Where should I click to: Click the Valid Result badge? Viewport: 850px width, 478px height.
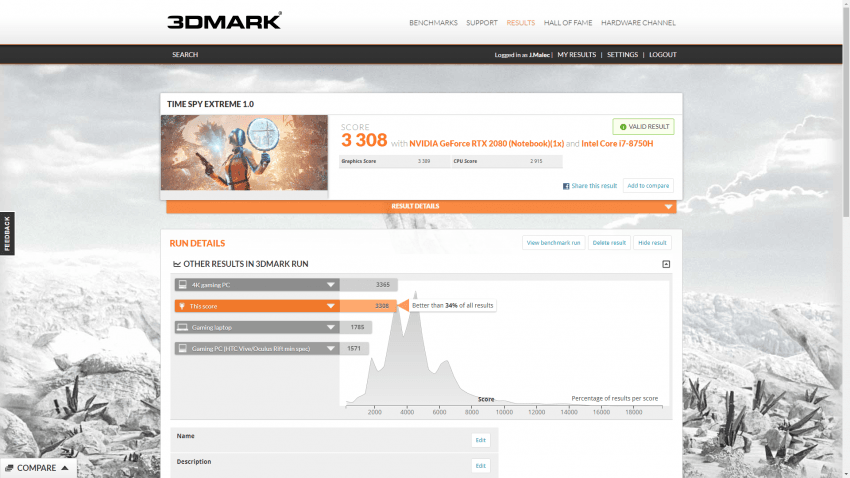(643, 127)
